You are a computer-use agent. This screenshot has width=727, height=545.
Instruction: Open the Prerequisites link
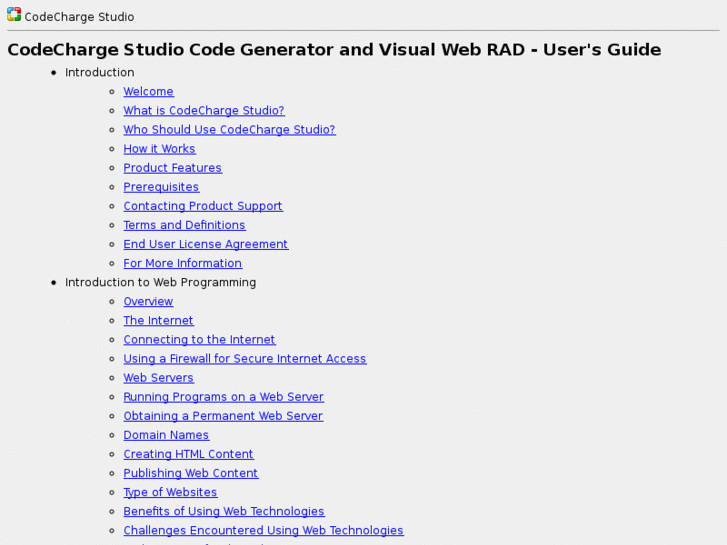(161, 187)
